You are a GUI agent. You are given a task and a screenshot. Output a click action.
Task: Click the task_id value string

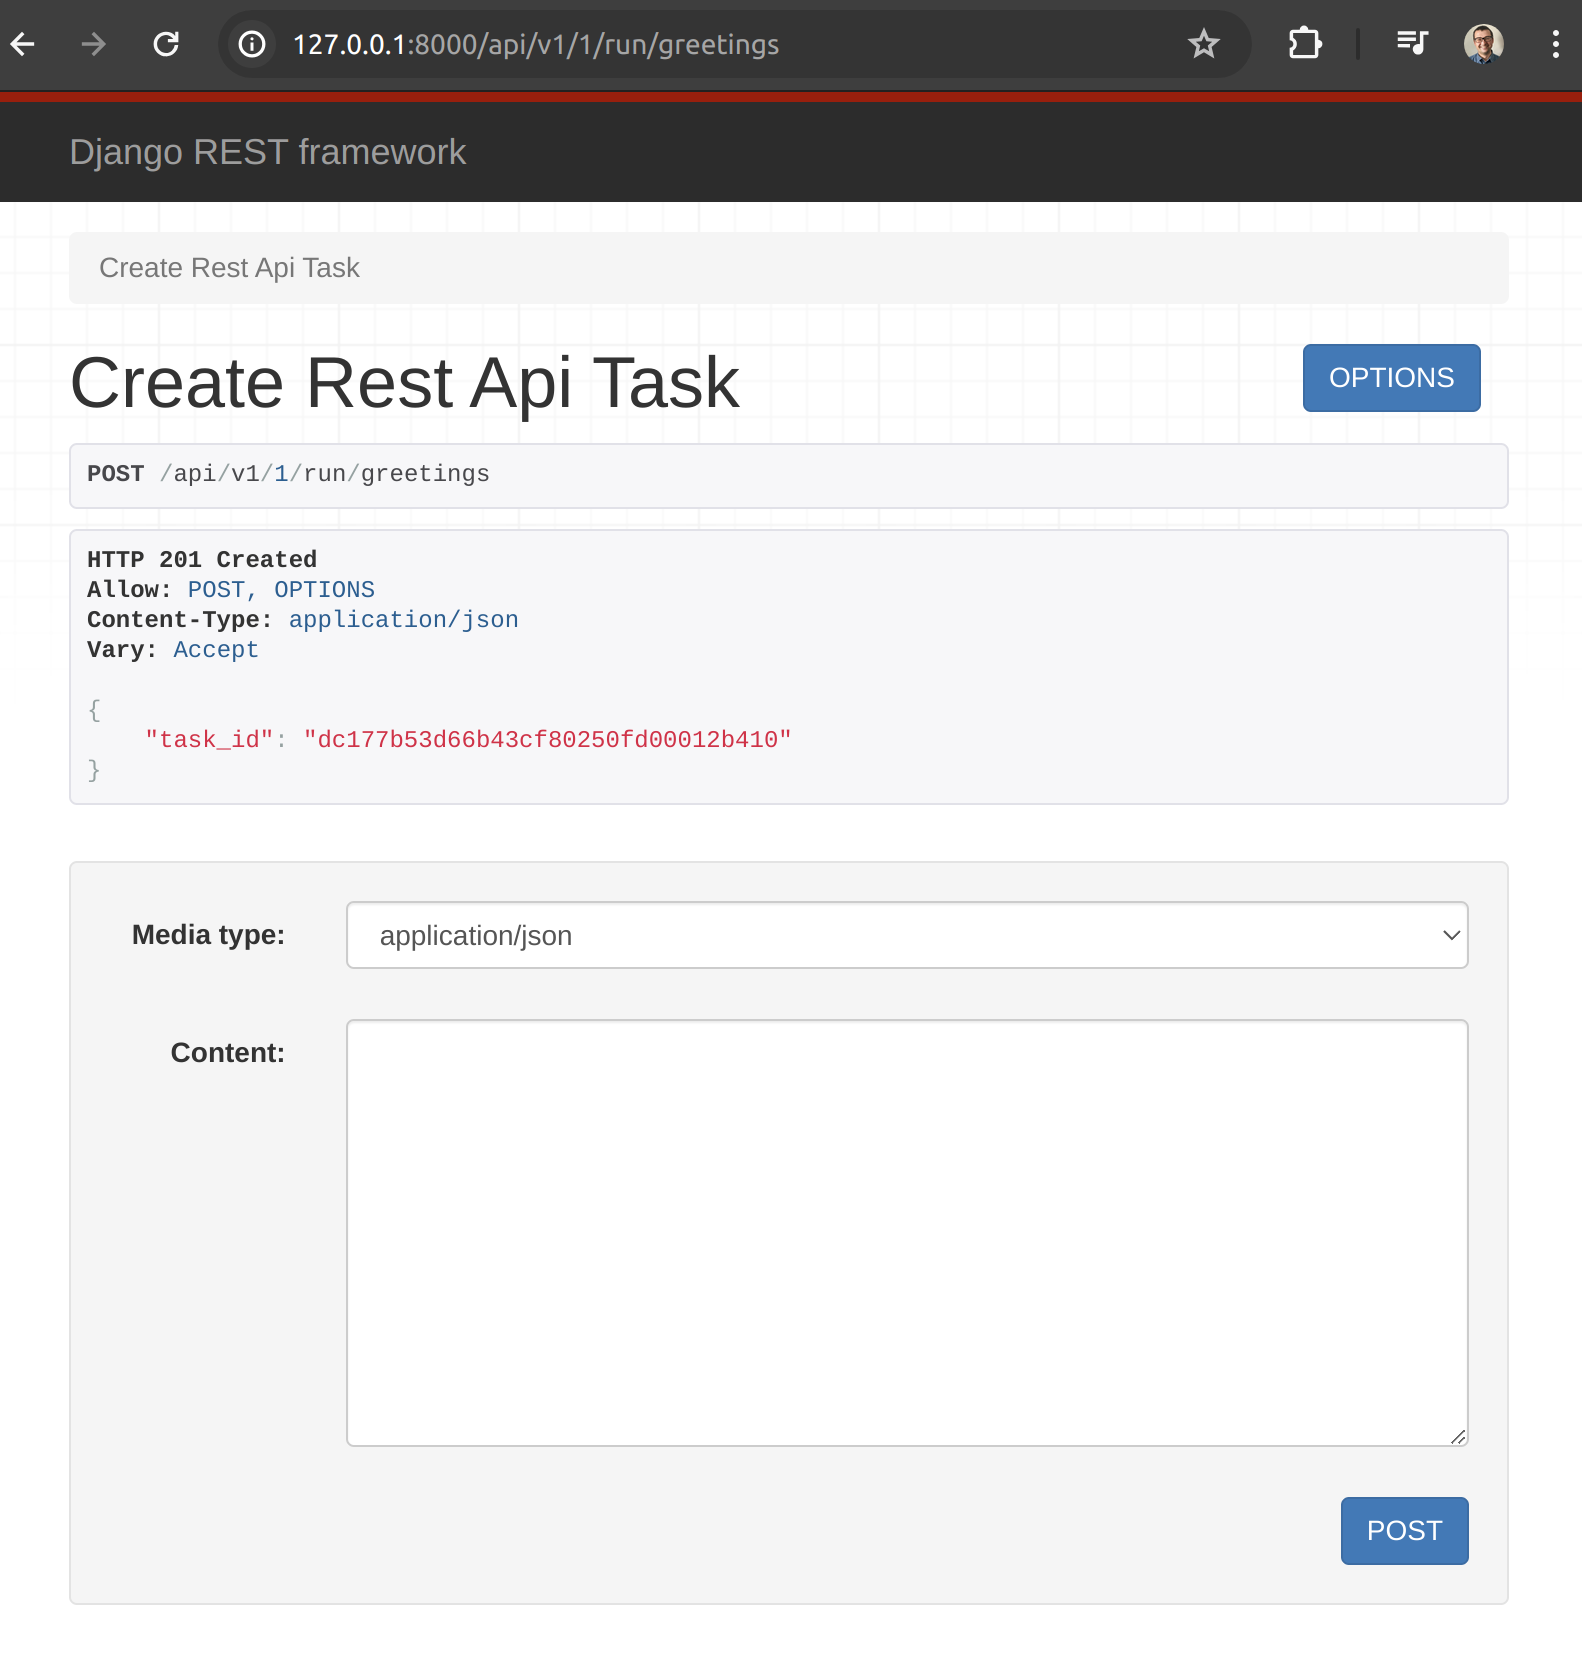click(x=547, y=740)
